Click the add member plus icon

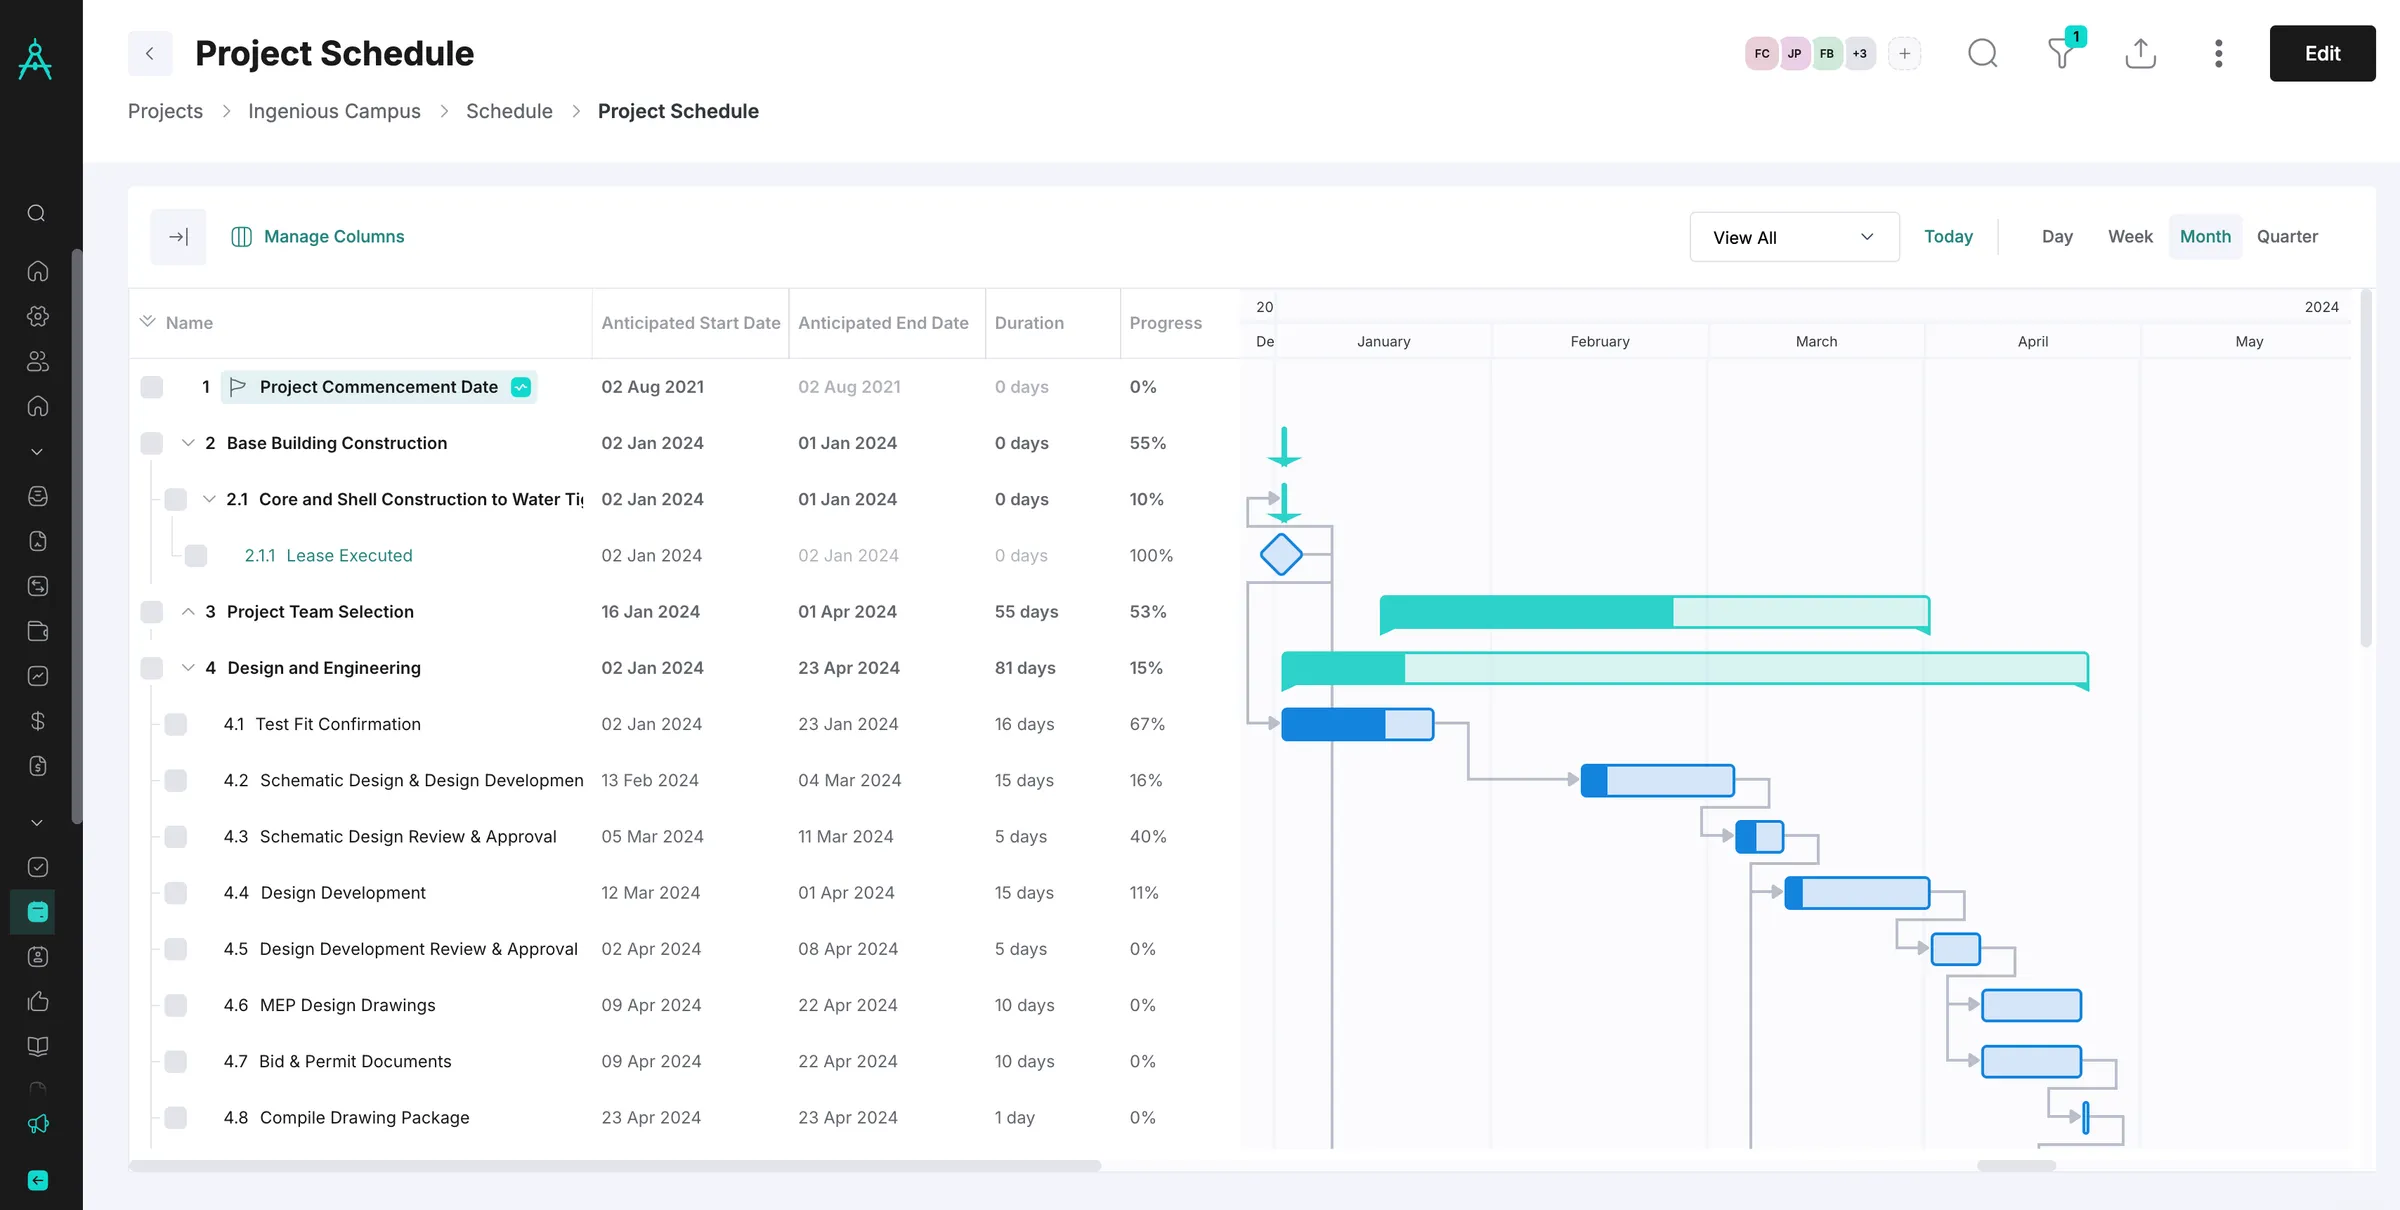coord(1904,54)
